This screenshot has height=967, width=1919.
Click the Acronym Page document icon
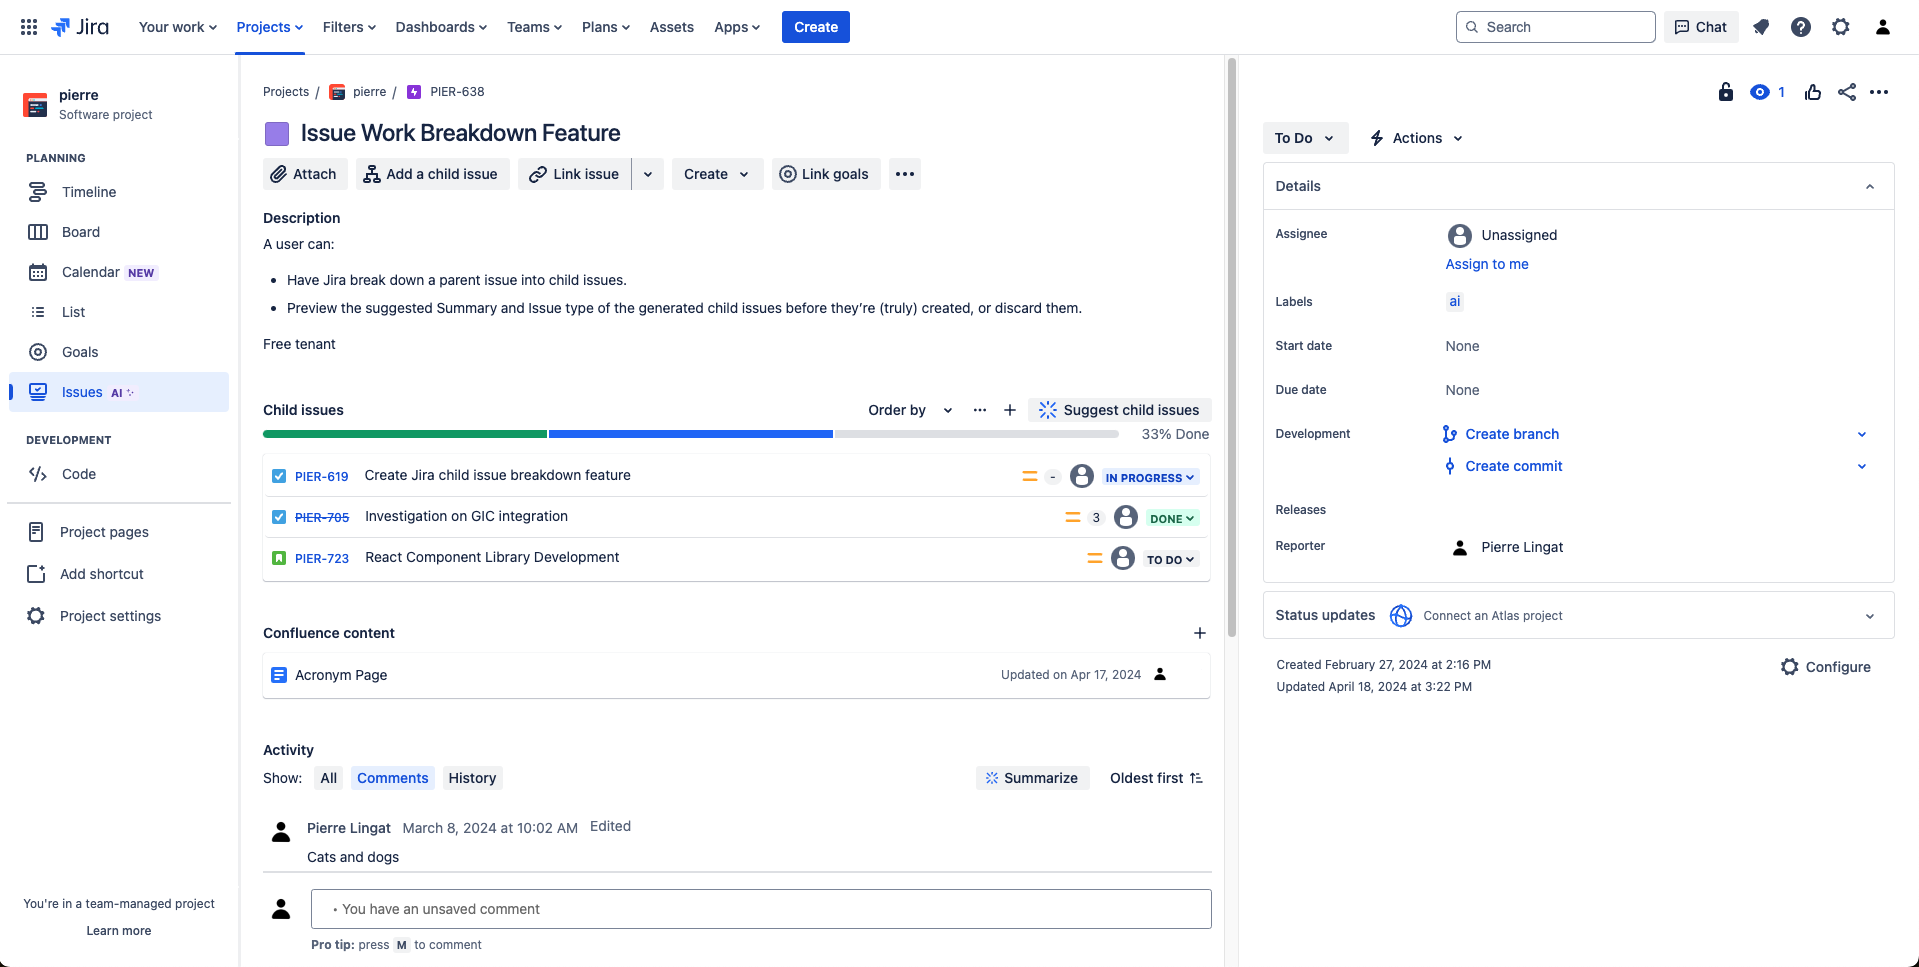[x=279, y=675]
